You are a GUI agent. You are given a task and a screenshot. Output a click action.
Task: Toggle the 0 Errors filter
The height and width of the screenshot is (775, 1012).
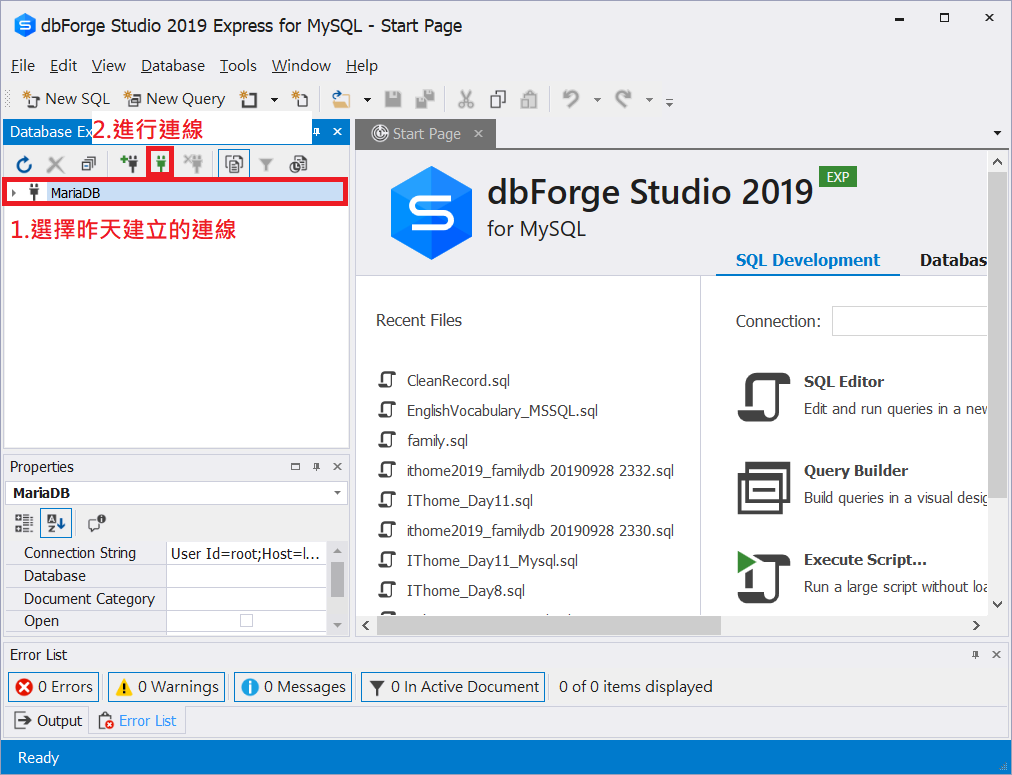[54, 687]
